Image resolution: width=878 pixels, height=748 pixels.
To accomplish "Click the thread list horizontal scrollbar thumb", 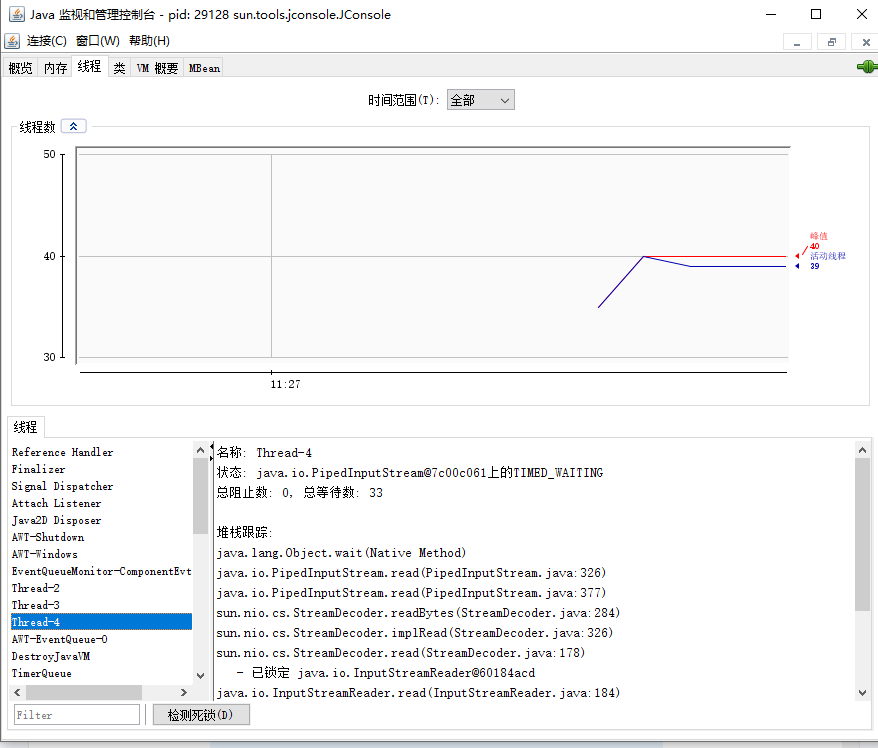I will (83, 693).
